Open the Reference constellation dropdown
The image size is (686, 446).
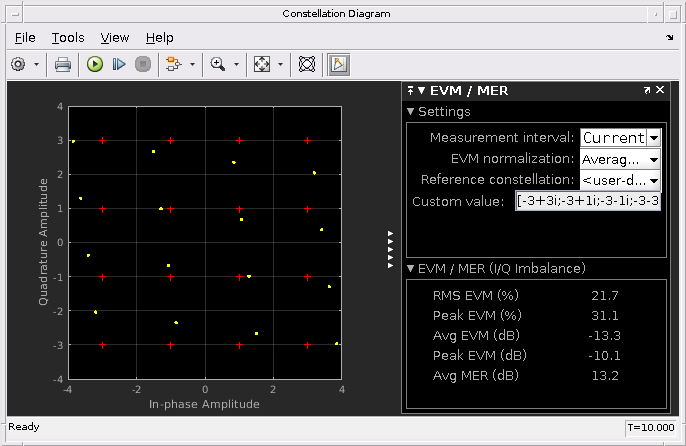[x=653, y=180]
